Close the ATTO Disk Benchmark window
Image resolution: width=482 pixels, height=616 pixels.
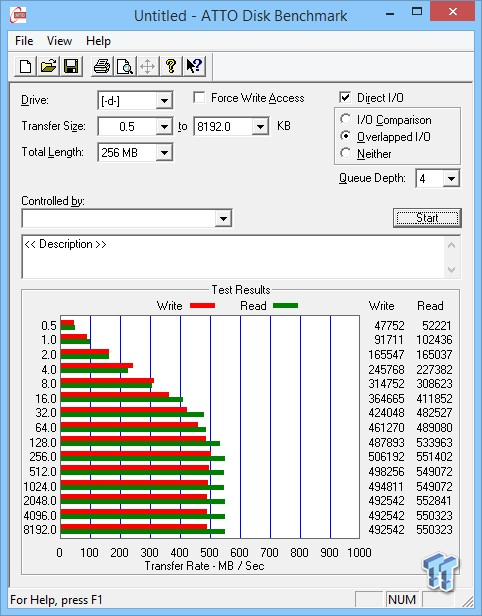coord(452,12)
